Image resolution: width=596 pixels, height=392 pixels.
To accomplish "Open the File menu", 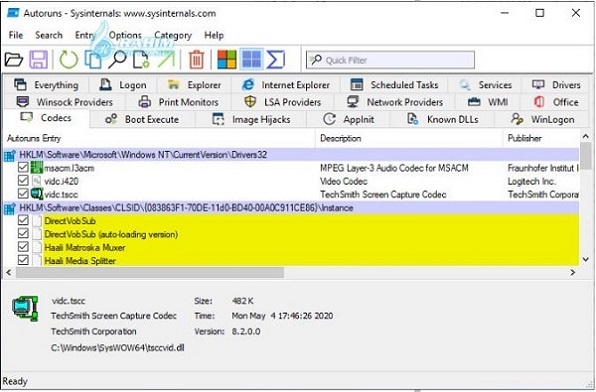I will pyautogui.click(x=16, y=35).
